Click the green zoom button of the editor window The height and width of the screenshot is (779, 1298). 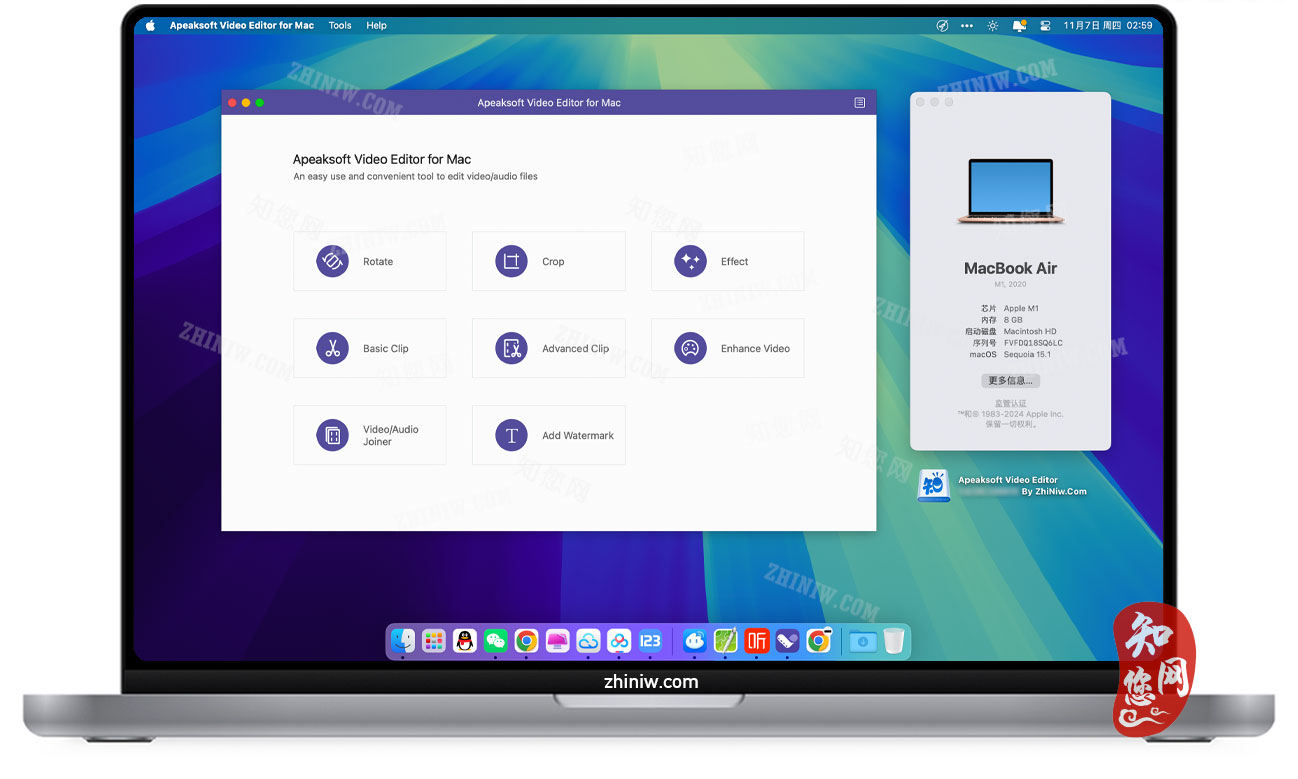260,103
